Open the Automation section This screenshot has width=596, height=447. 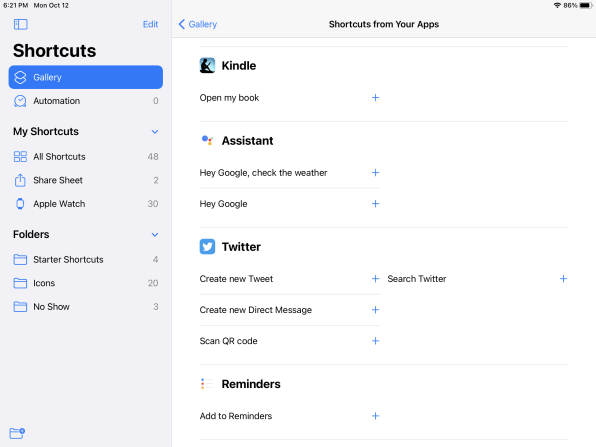[86, 101]
